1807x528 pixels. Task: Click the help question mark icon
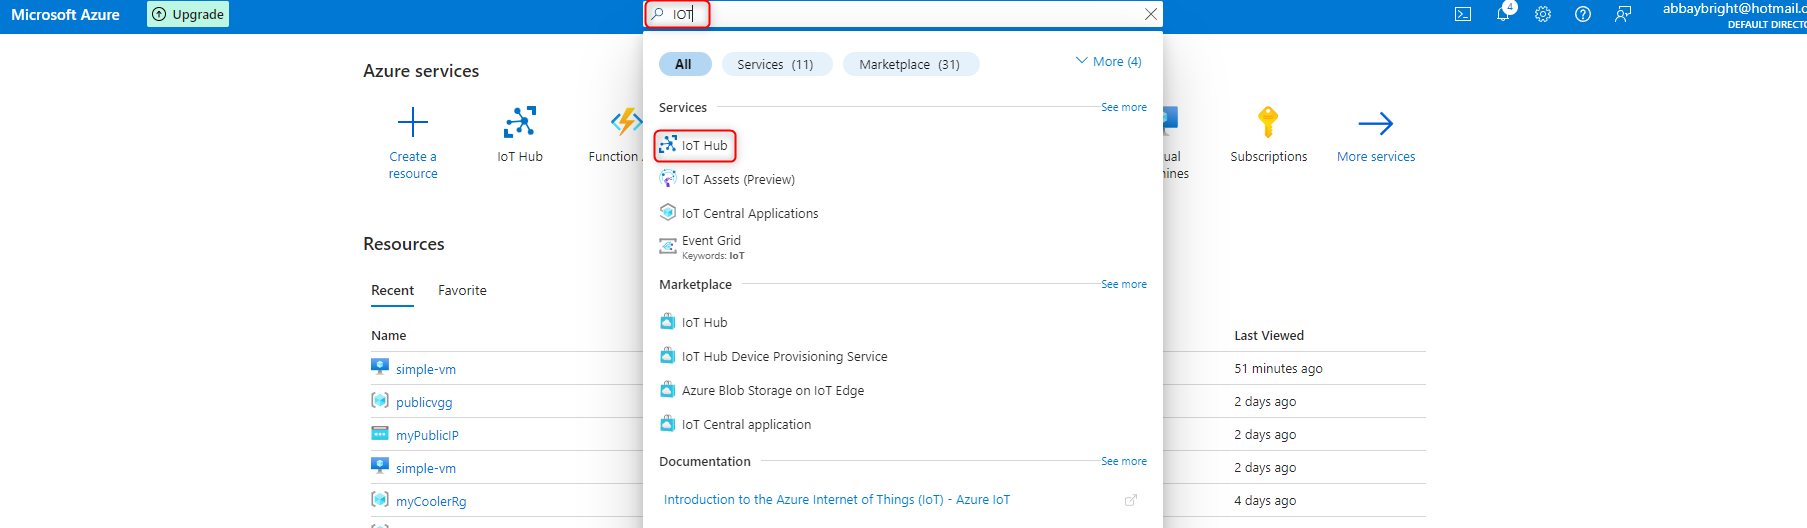[x=1583, y=14]
